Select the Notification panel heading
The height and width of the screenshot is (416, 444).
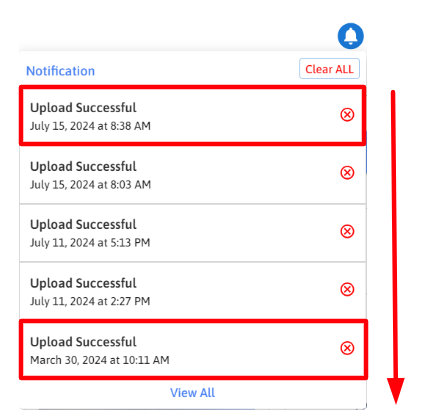pos(60,71)
